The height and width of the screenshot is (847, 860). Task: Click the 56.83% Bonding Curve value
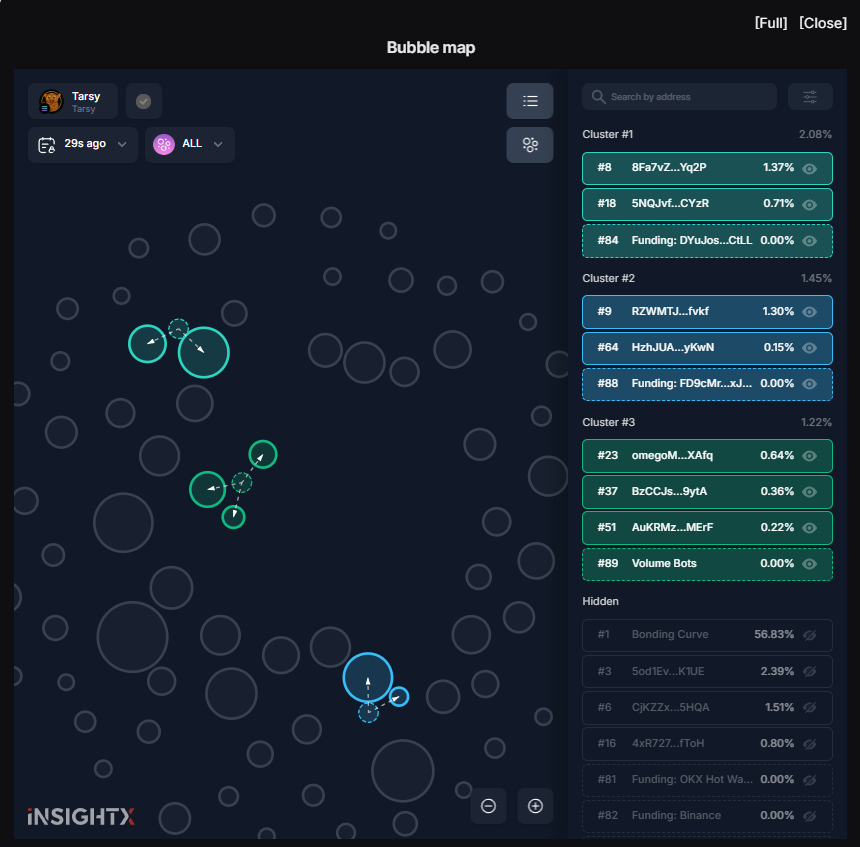click(774, 634)
